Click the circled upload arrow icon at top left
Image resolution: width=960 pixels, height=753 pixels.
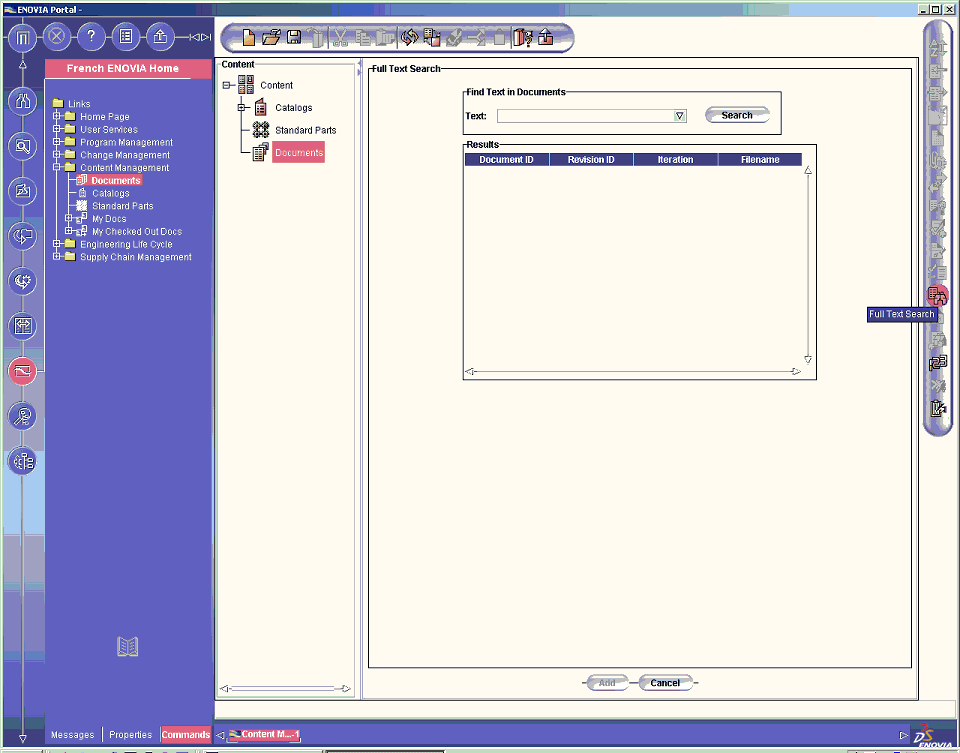click(160, 37)
